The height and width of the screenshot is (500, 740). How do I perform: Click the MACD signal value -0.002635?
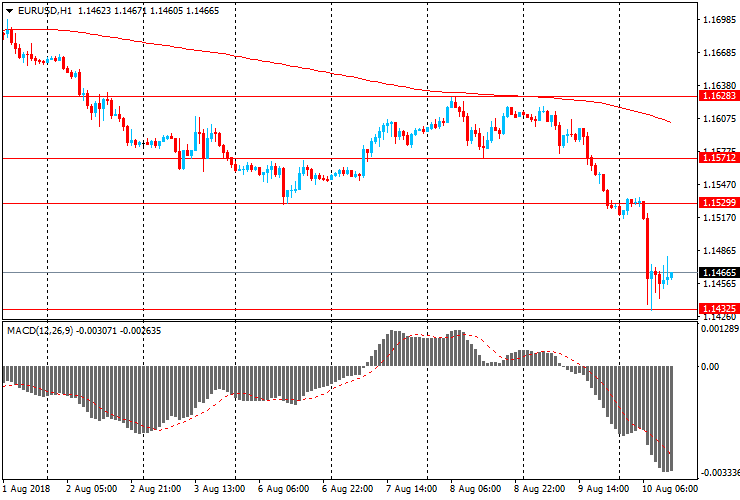pyautogui.click(x=141, y=331)
